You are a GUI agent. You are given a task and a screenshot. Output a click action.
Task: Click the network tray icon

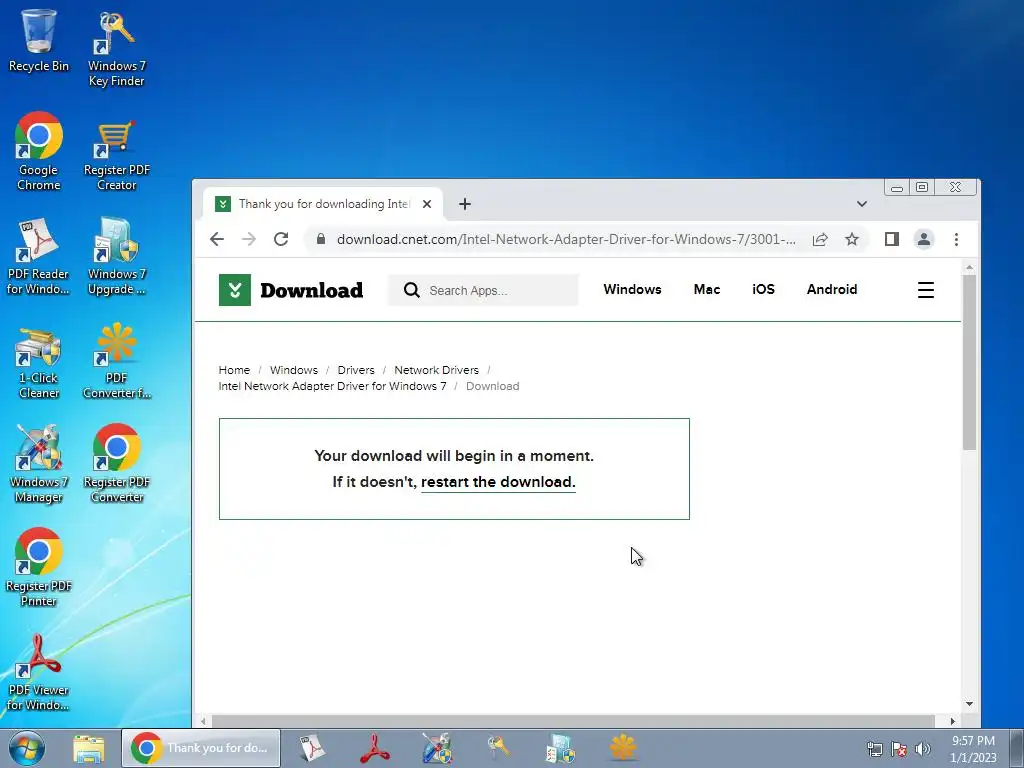(x=874, y=748)
